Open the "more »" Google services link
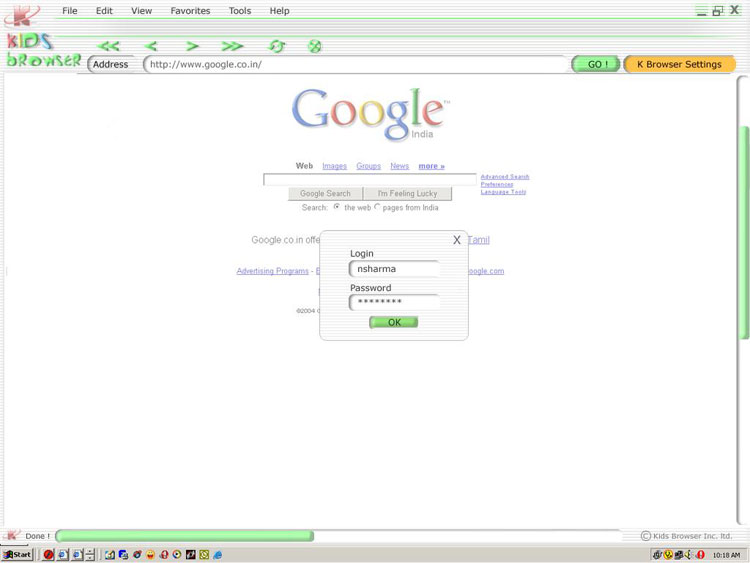 coord(431,166)
